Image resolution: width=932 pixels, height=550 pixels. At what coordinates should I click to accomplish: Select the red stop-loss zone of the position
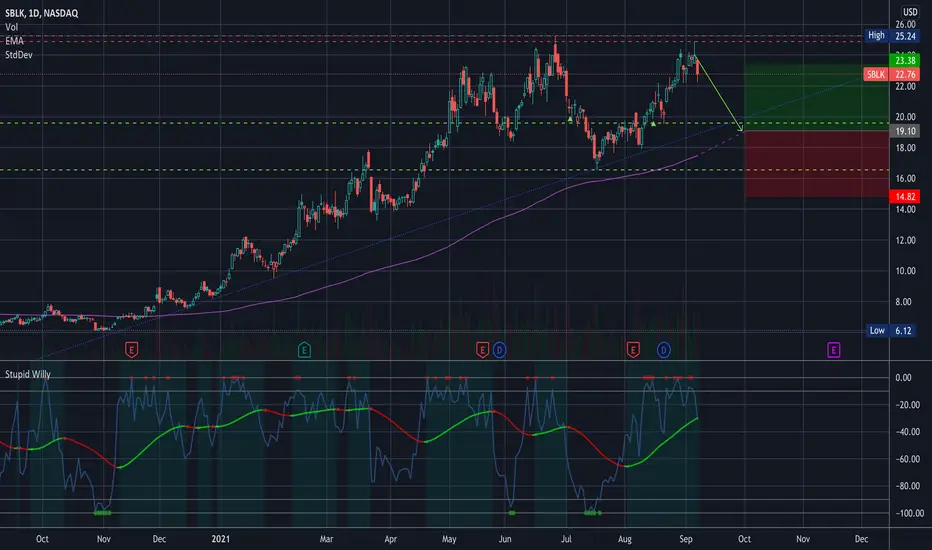[x=817, y=164]
